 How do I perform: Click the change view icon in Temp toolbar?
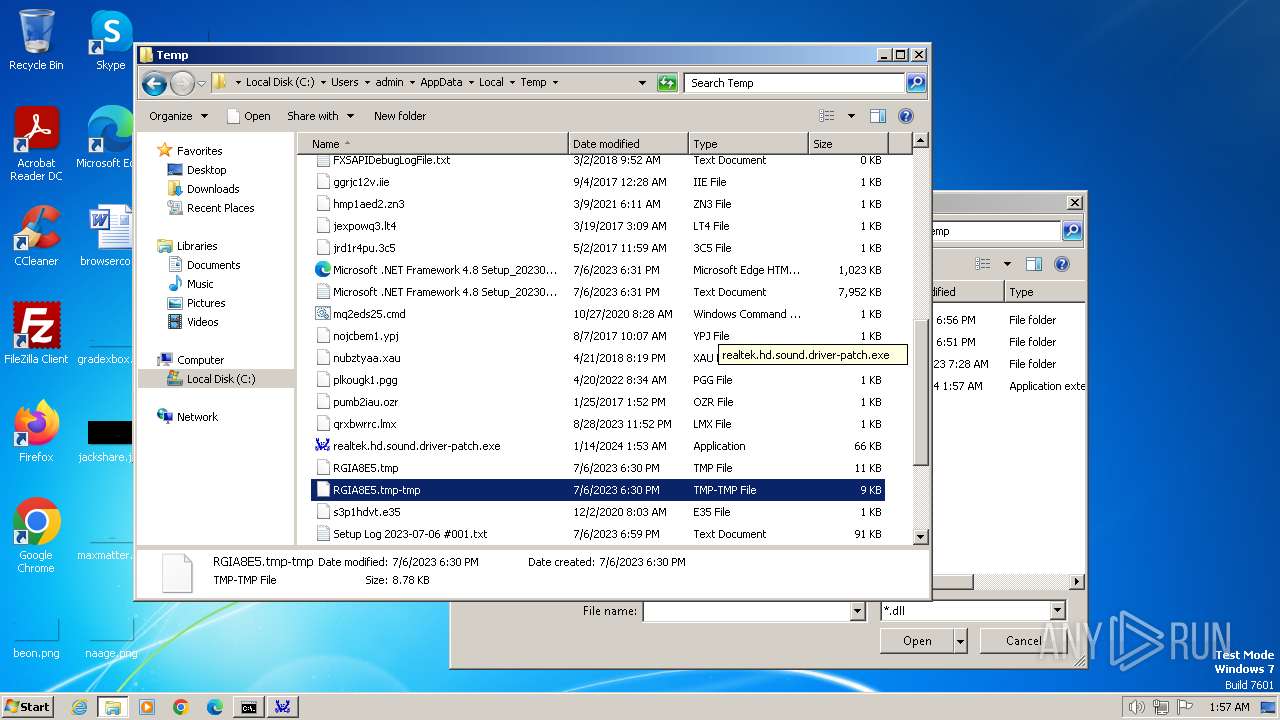click(x=826, y=116)
